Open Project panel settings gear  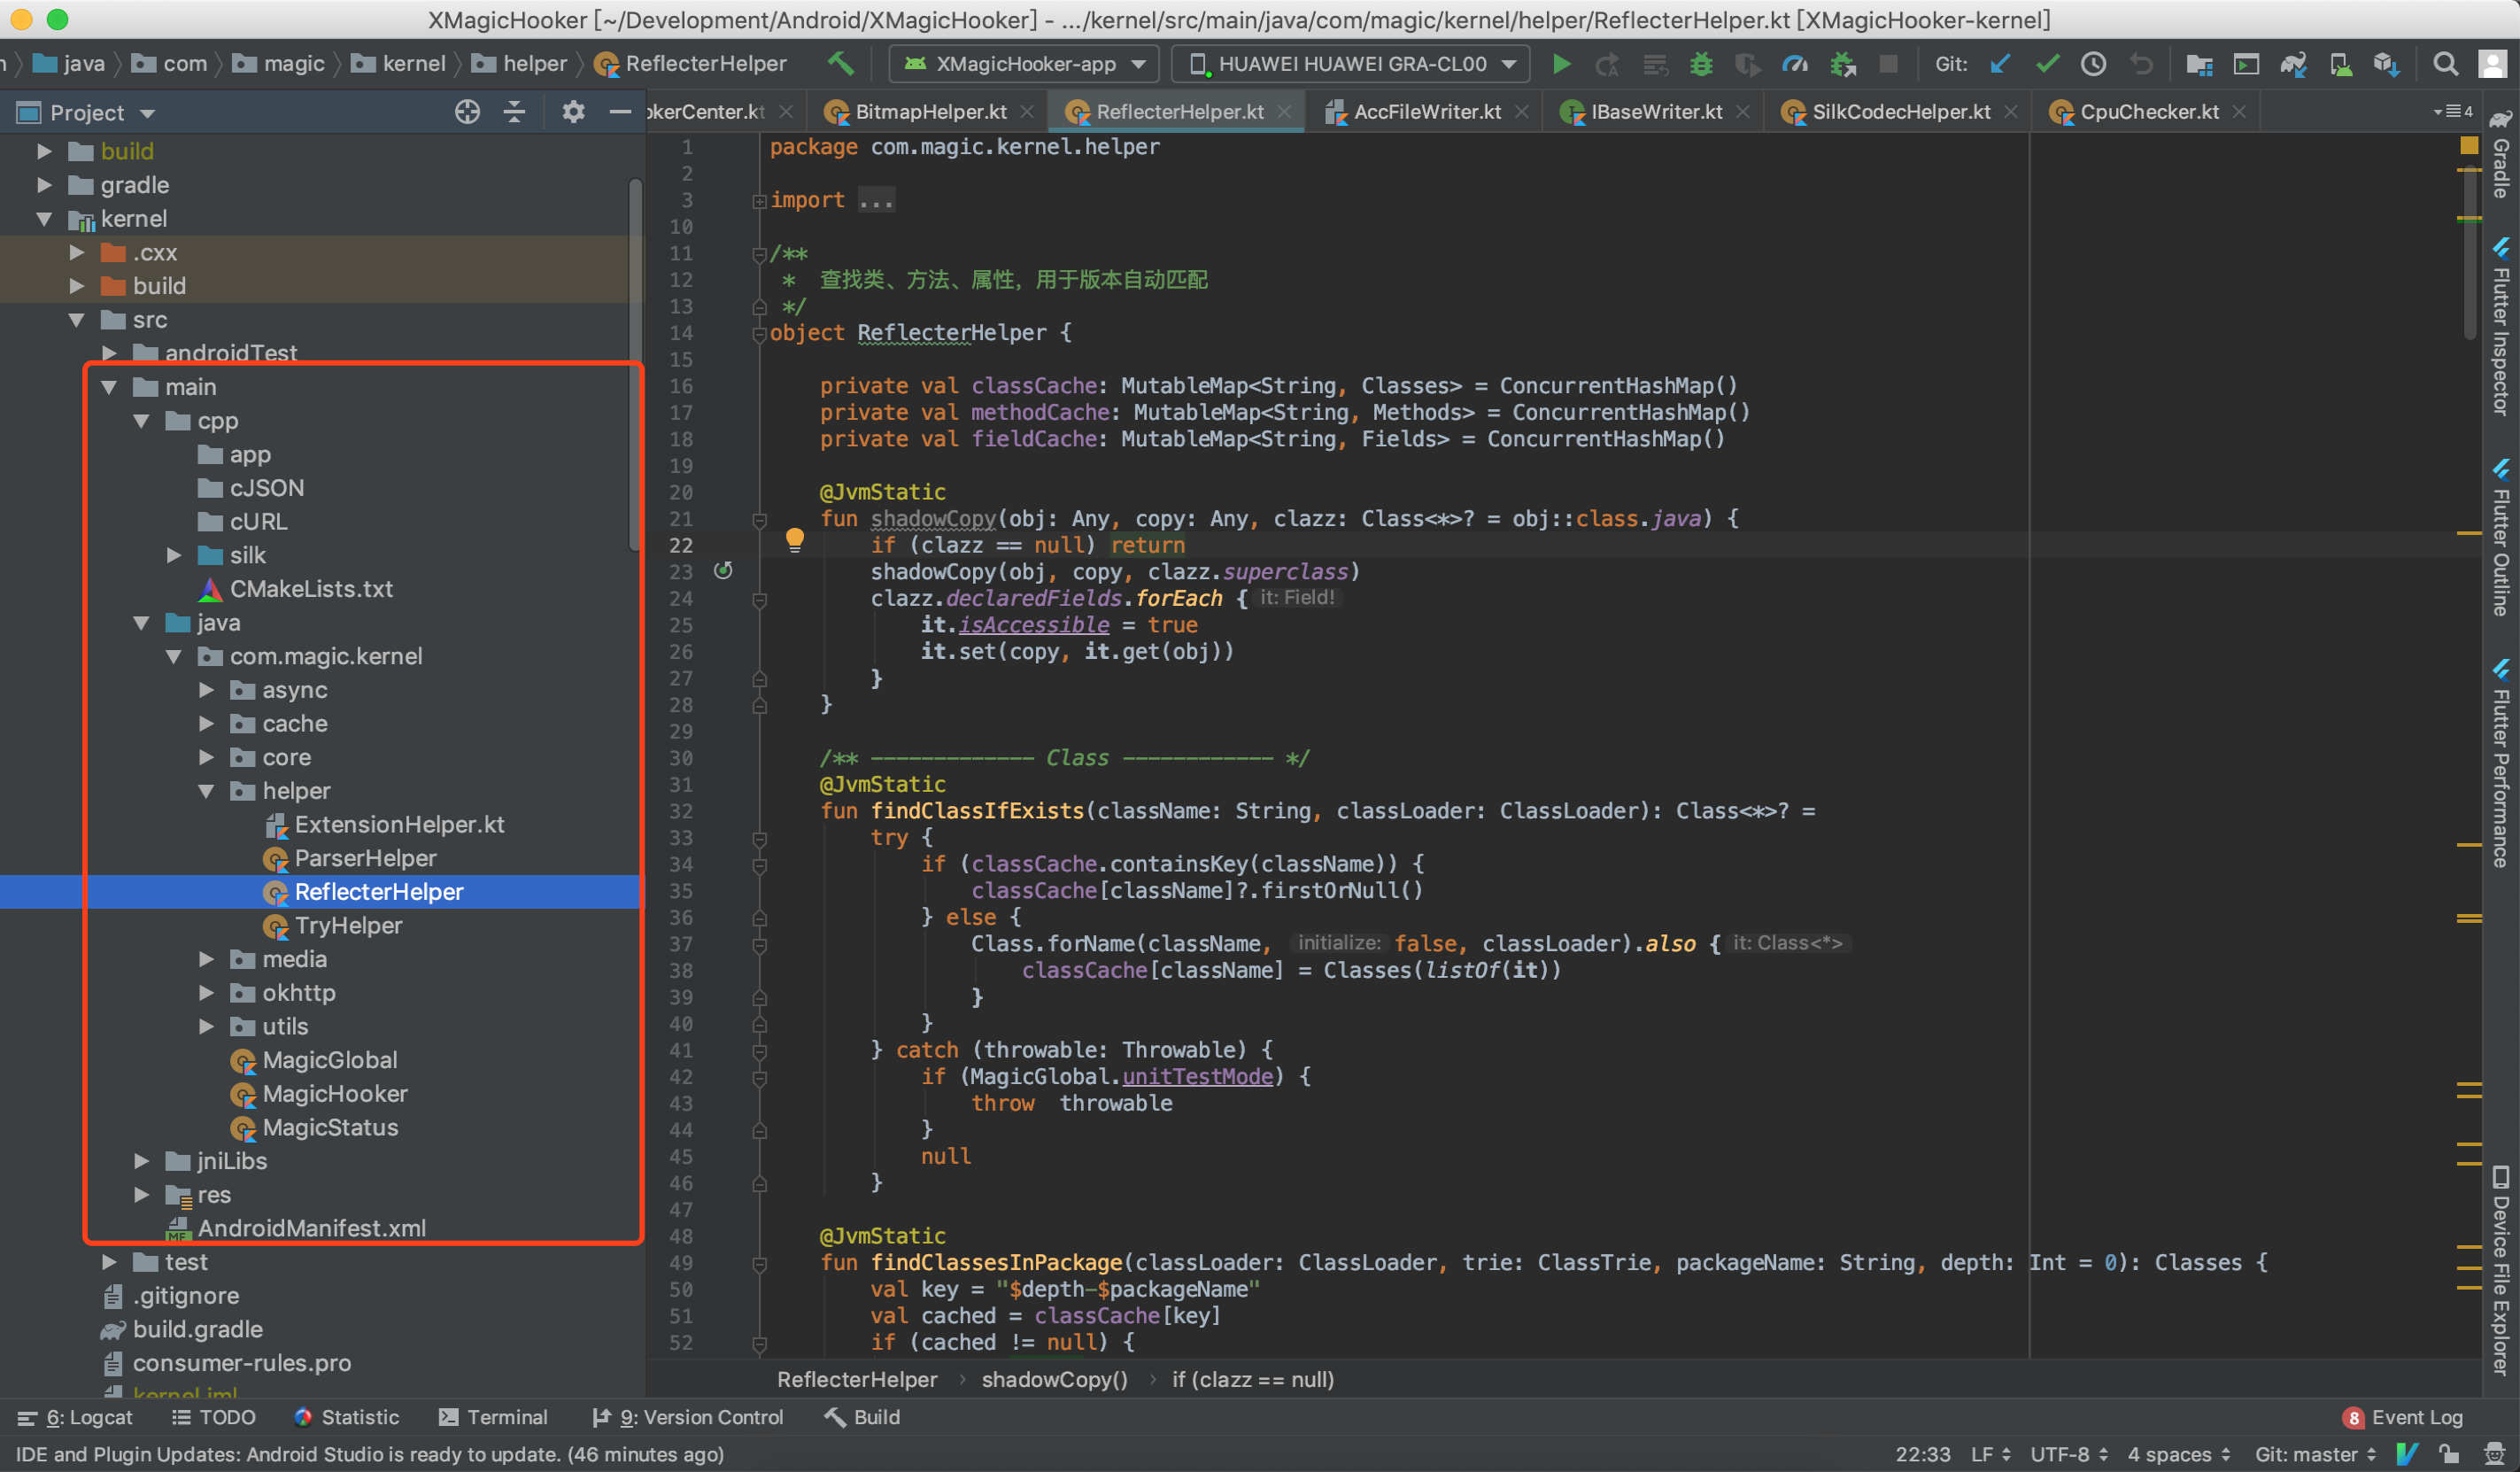[573, 112]
